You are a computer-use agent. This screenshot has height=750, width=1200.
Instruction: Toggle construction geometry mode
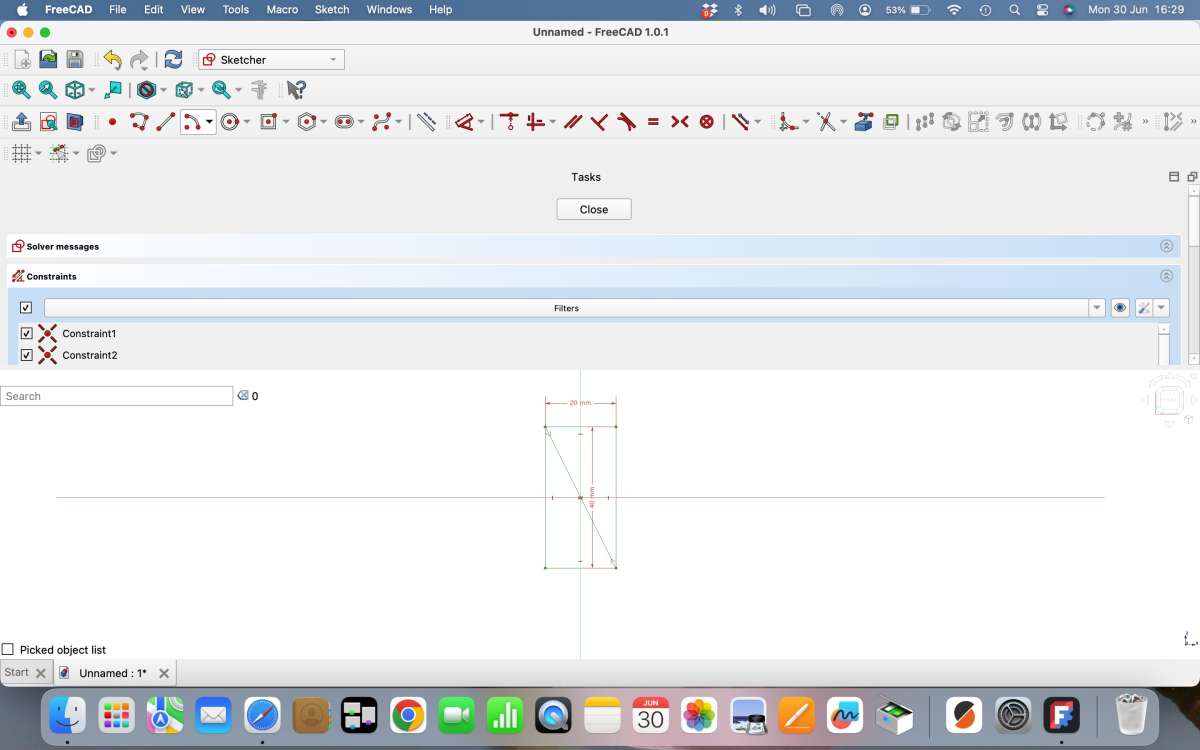(x=426, y=122)
